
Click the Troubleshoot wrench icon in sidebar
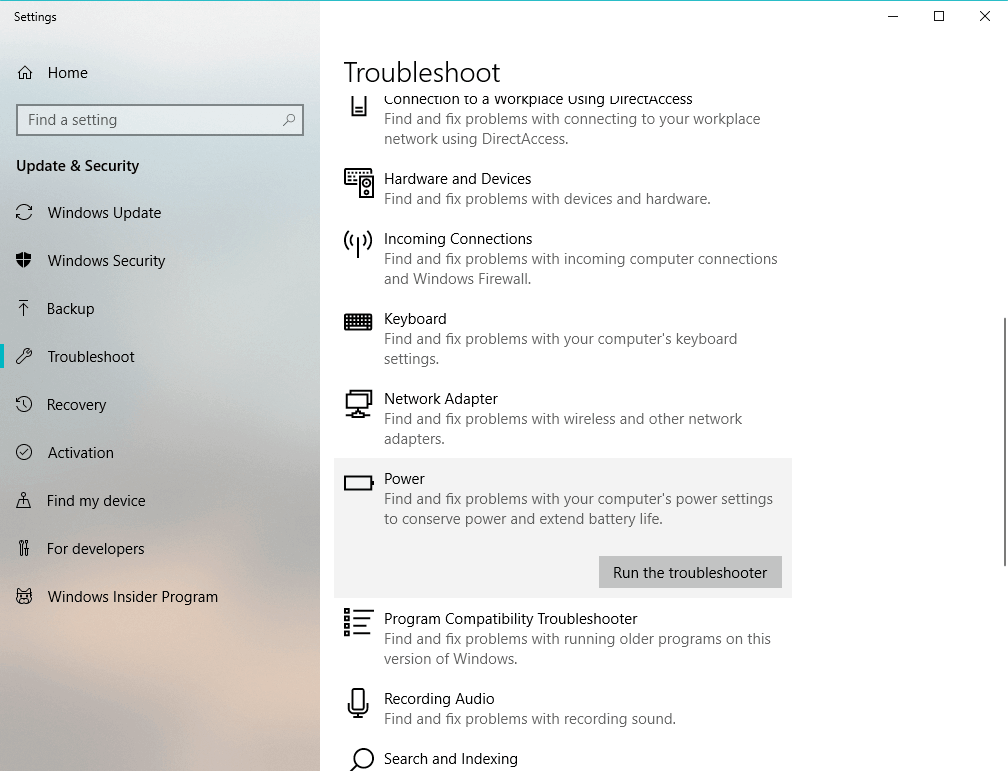tap(24, 356)
